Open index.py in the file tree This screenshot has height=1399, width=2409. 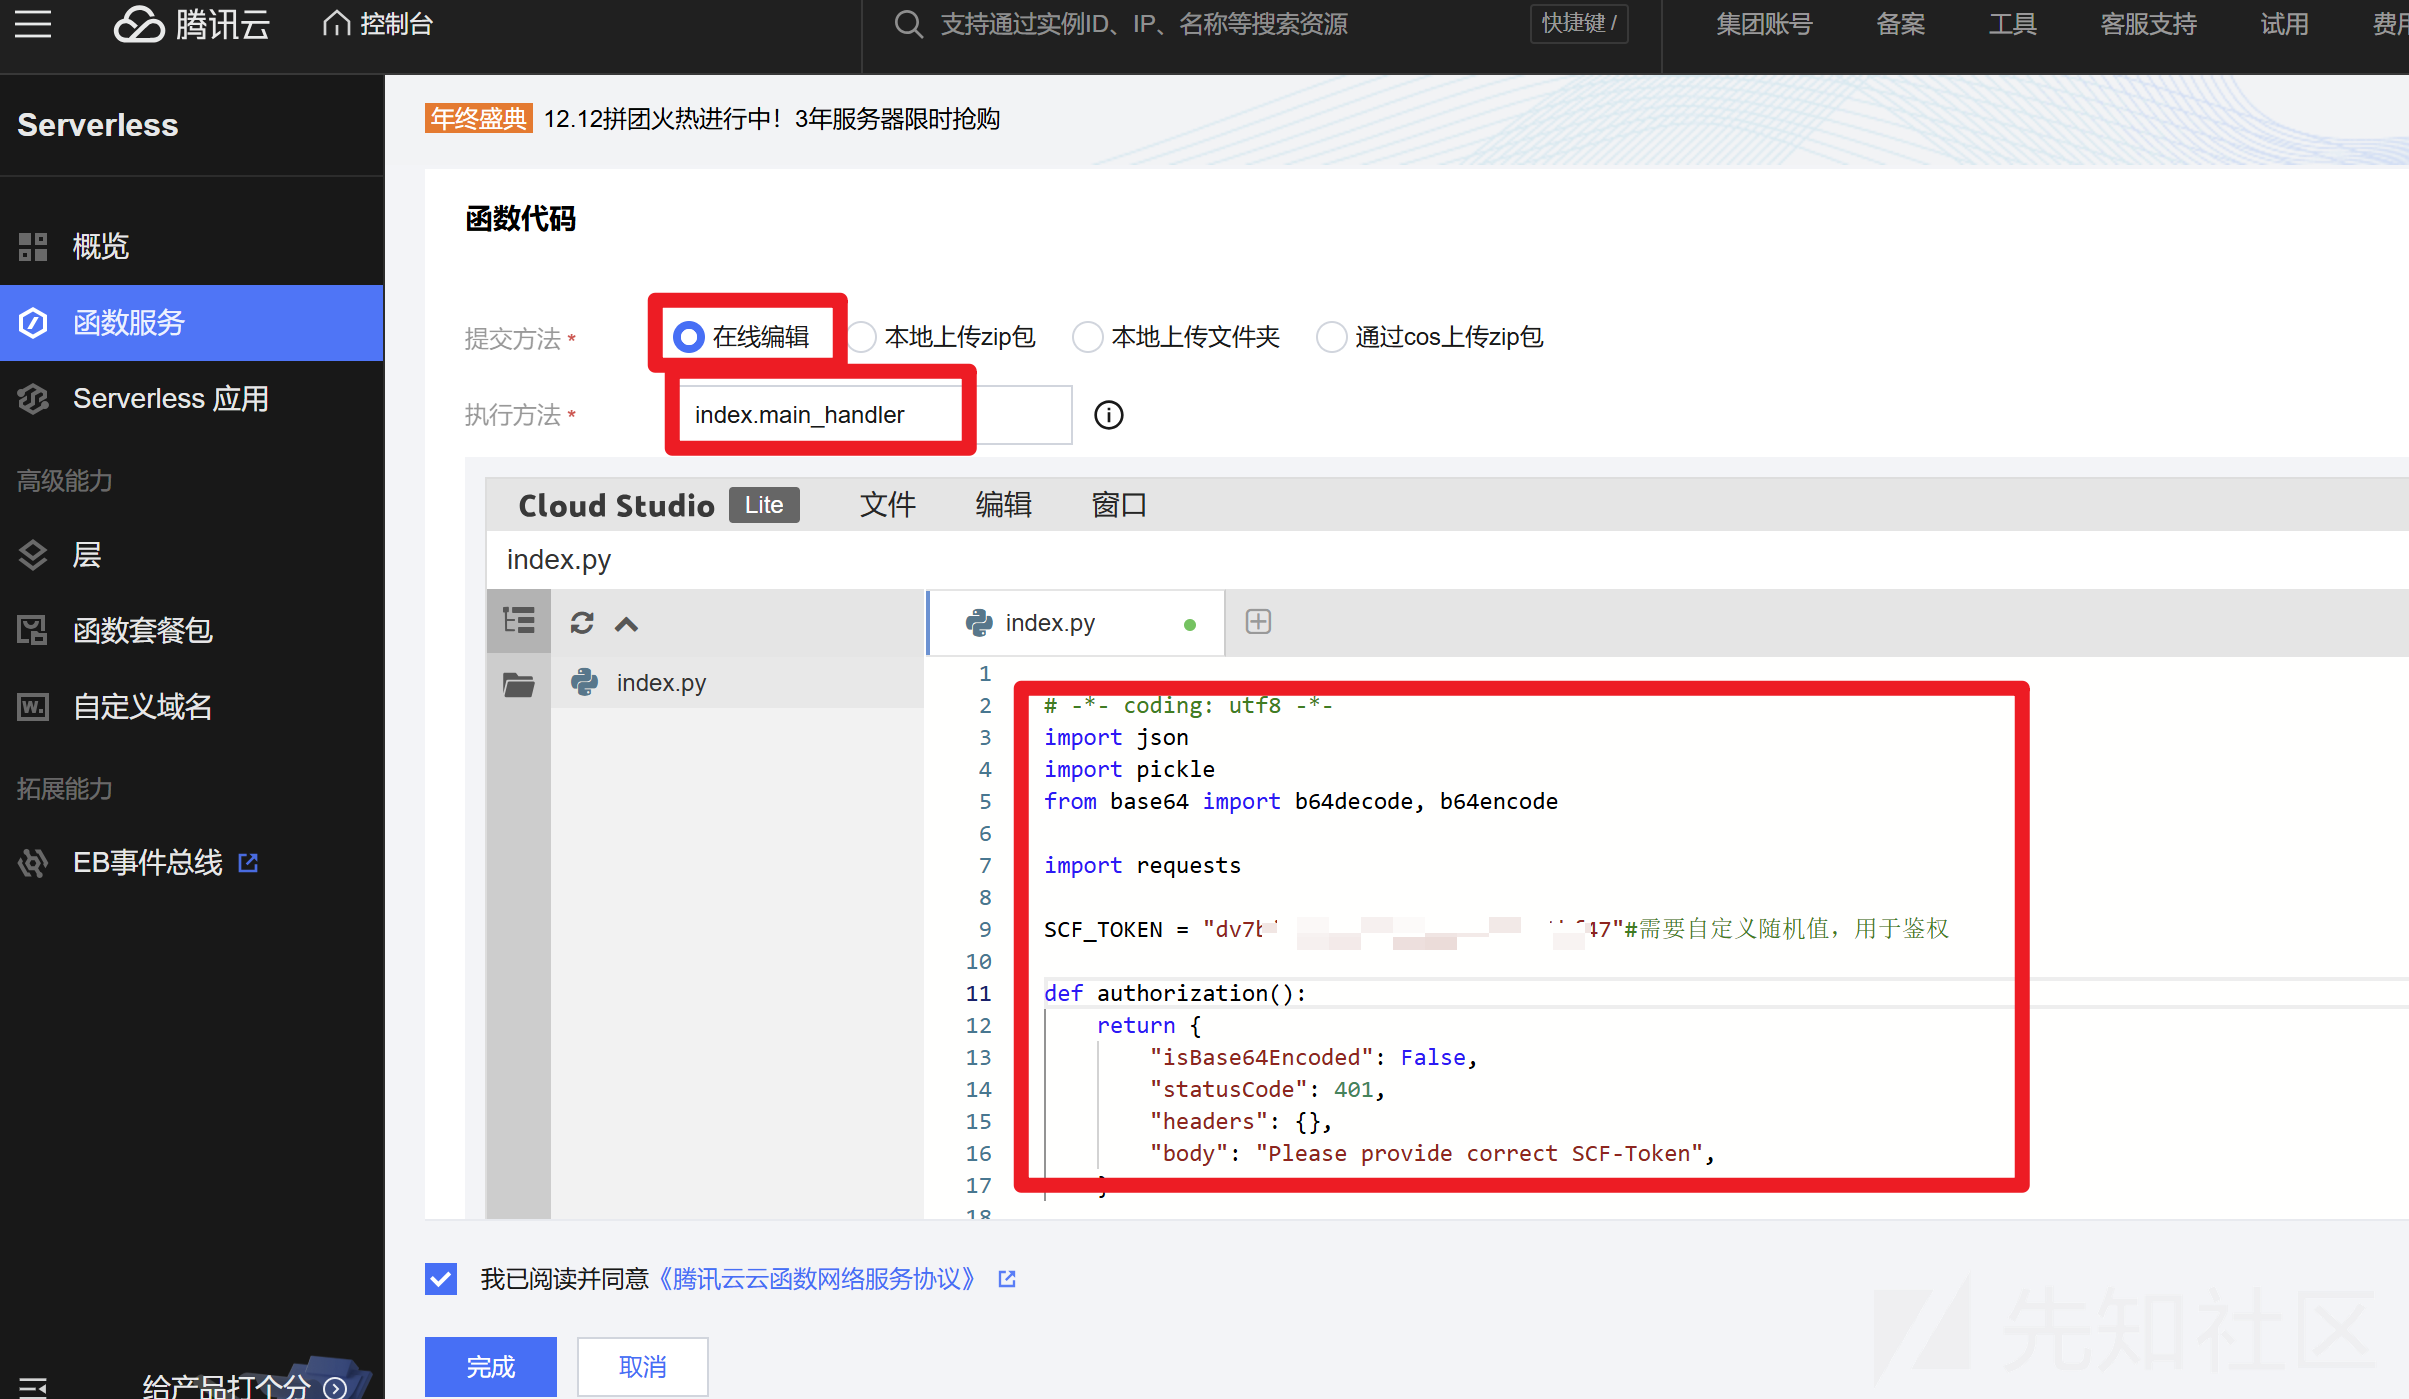[737, 683]
